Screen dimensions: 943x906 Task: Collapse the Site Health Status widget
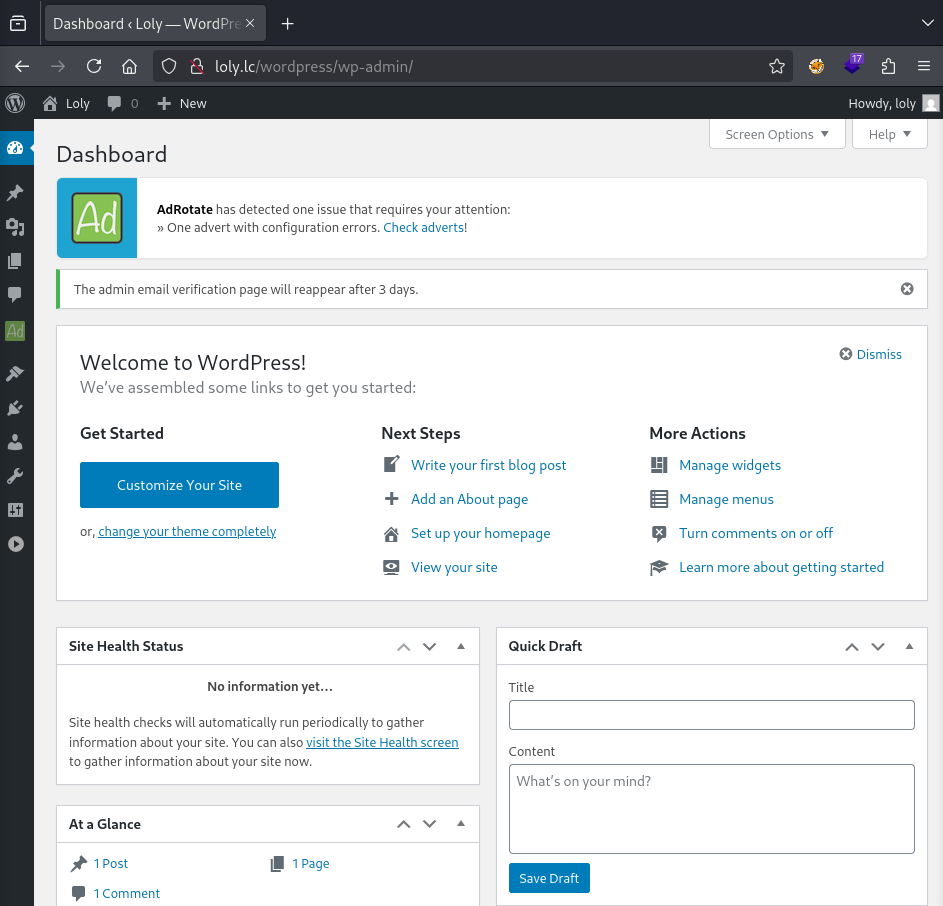(x=461, y=646)
